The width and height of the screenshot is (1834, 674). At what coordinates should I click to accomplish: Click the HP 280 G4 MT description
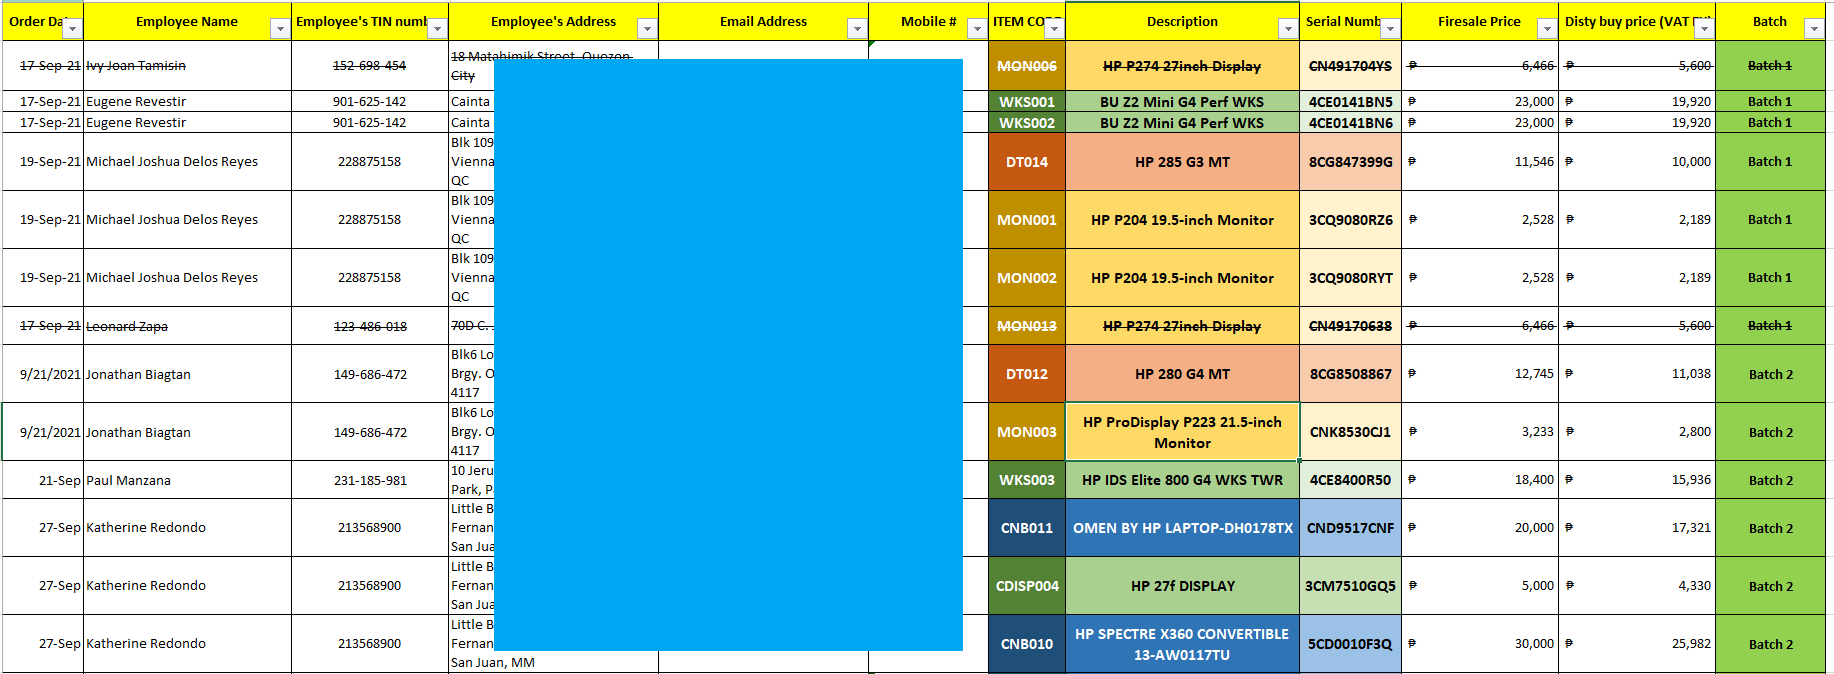1183,374
